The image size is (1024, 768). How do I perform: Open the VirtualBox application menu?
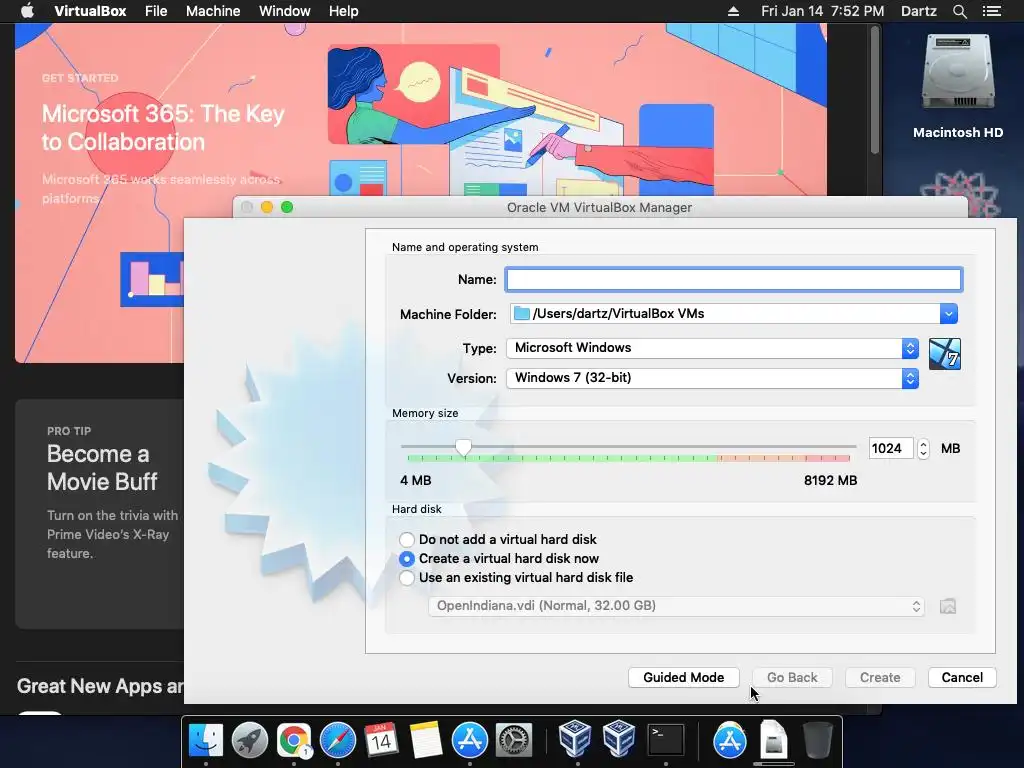[x=90, y=11]
